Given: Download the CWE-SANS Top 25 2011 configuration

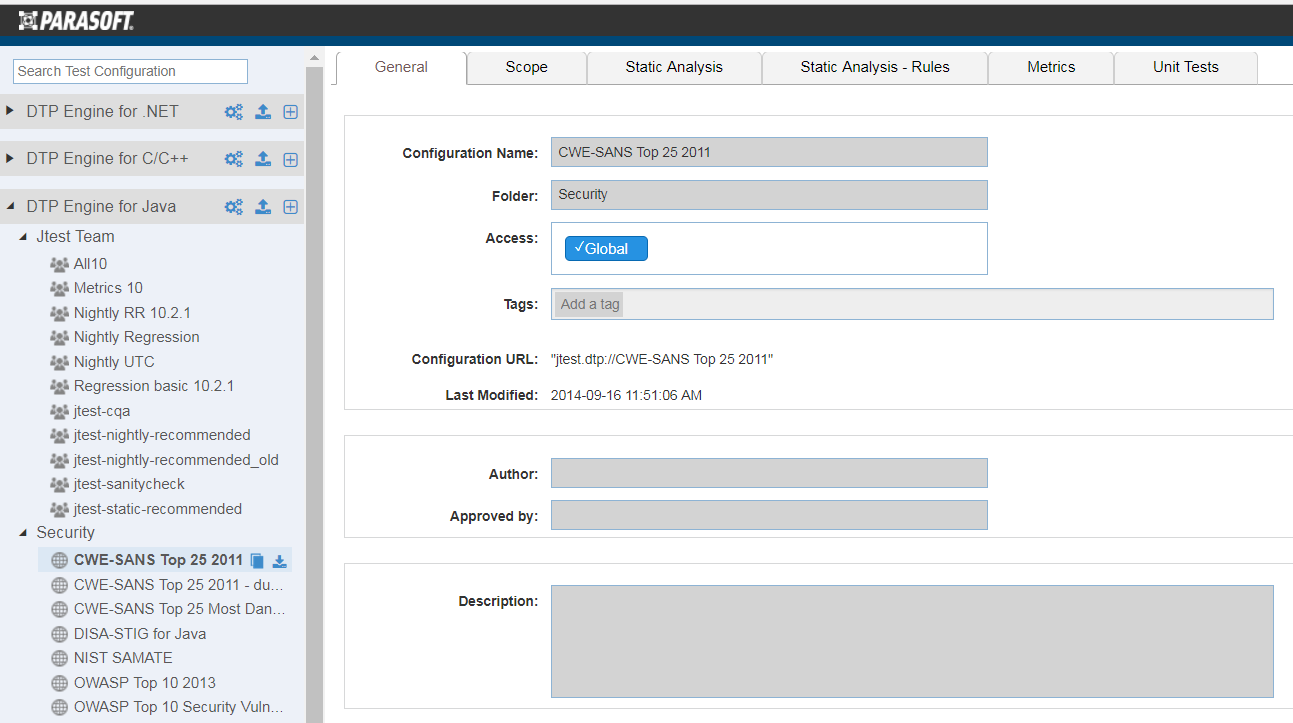Looking at the screenshot, I should [x=280, y=561].
